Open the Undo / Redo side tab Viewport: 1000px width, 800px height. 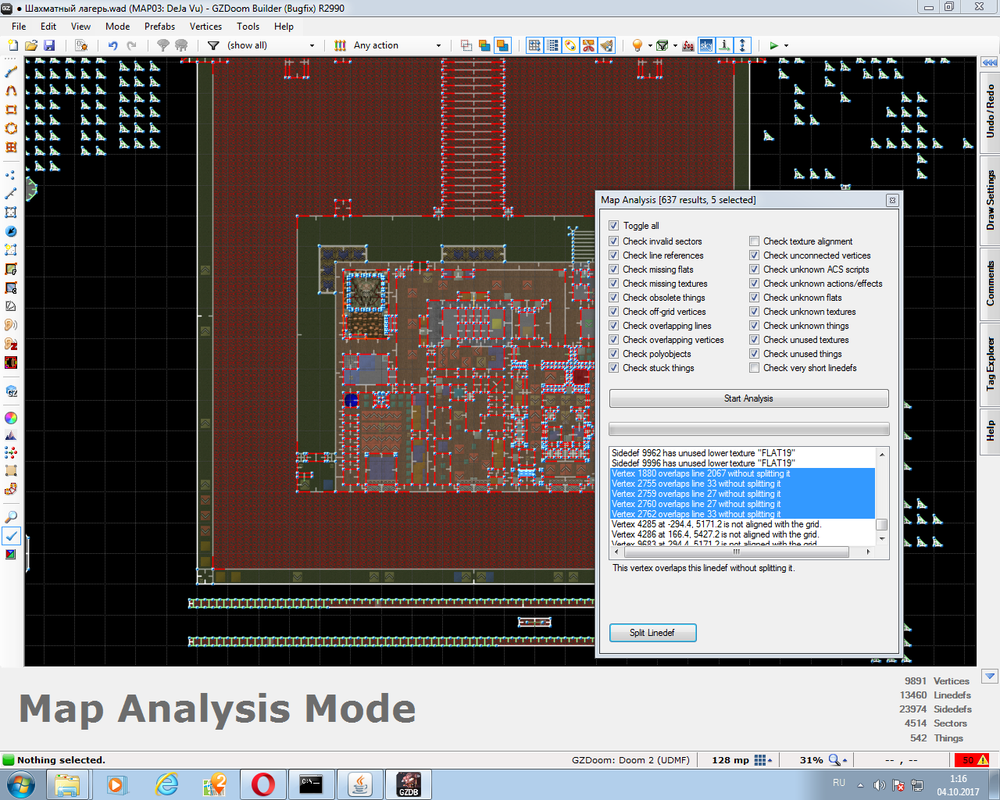[x=990, y=111]
